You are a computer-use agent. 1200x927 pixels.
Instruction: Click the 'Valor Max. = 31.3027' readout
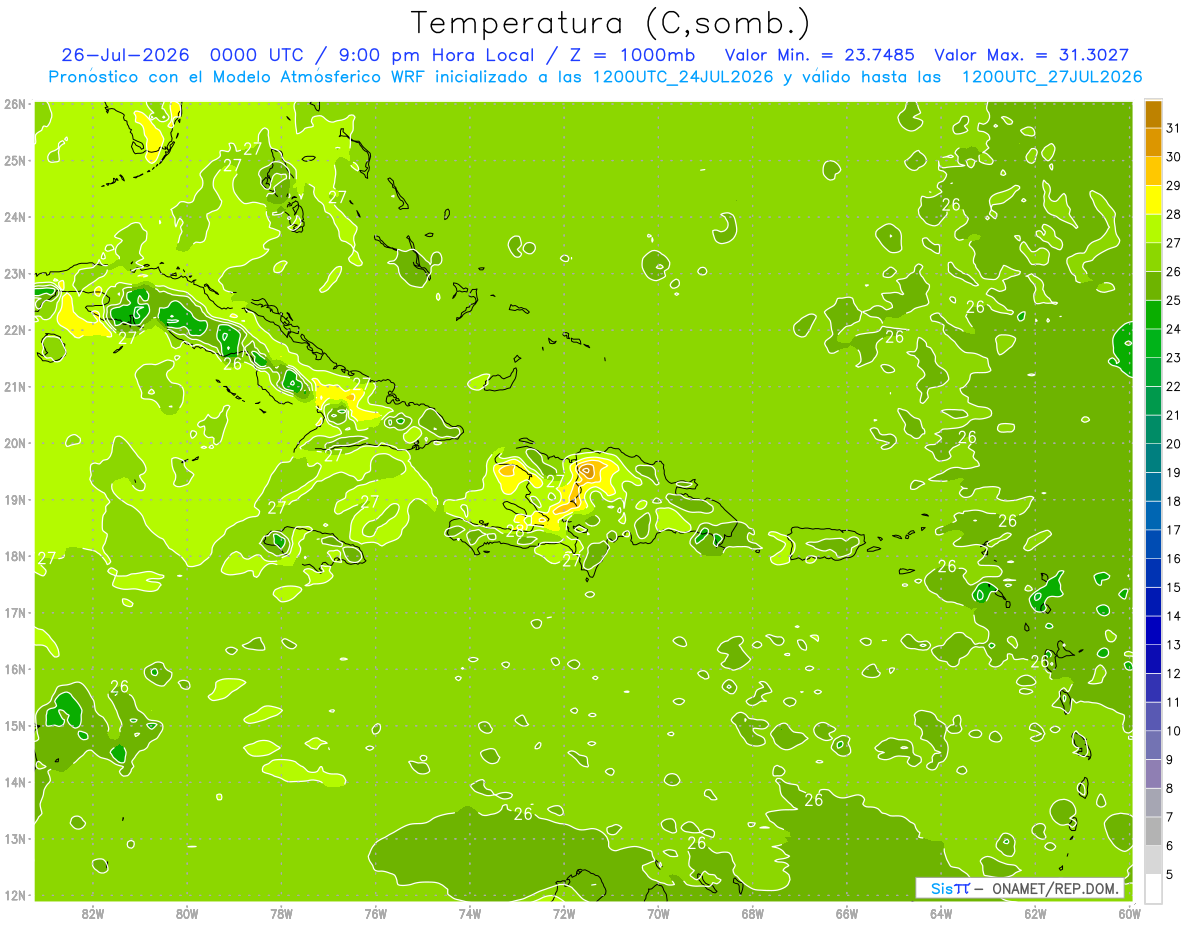(x=1032, y=55)
